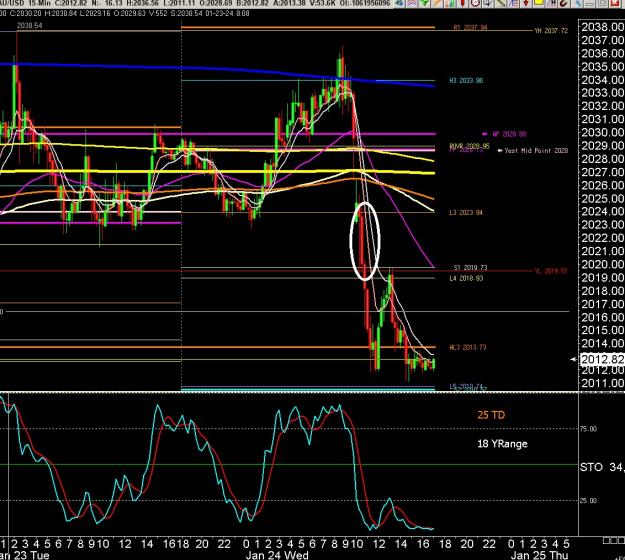
Task: Click the 25.00 stochastic level label
Action: click(588, 501)
